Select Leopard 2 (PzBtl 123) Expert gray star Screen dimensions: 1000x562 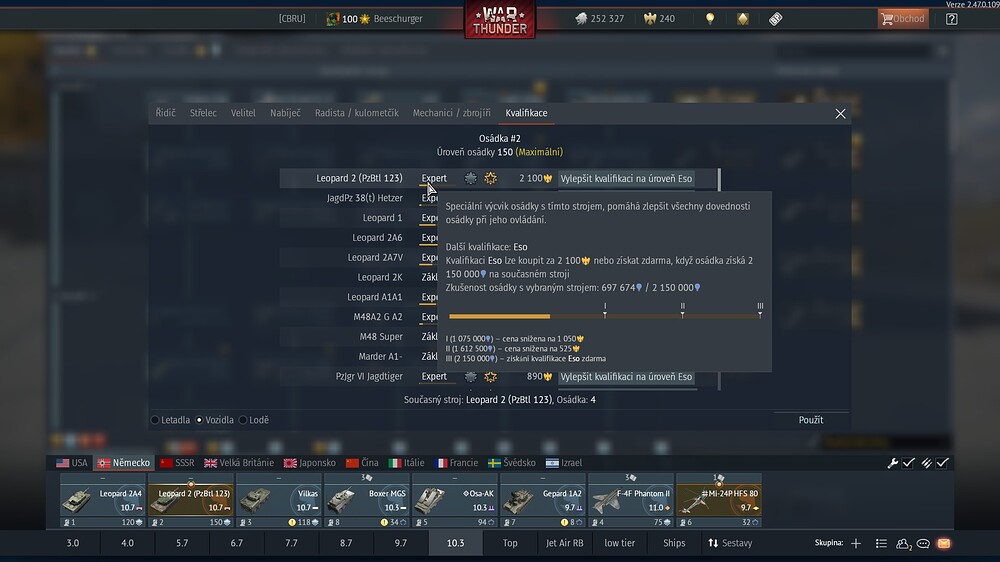(x=470, y=179)
